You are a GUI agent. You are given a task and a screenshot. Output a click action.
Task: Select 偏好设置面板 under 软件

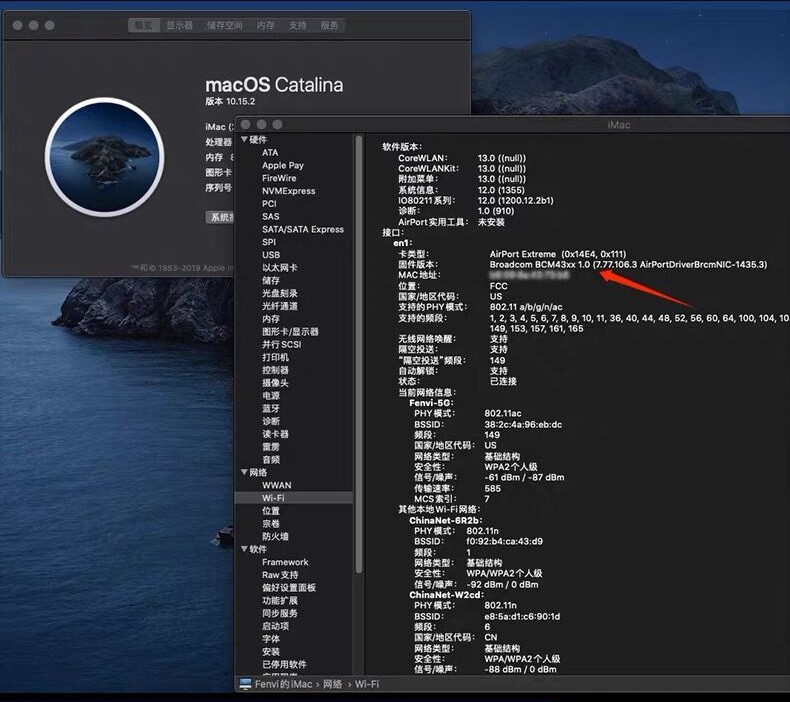click(289, 588)
